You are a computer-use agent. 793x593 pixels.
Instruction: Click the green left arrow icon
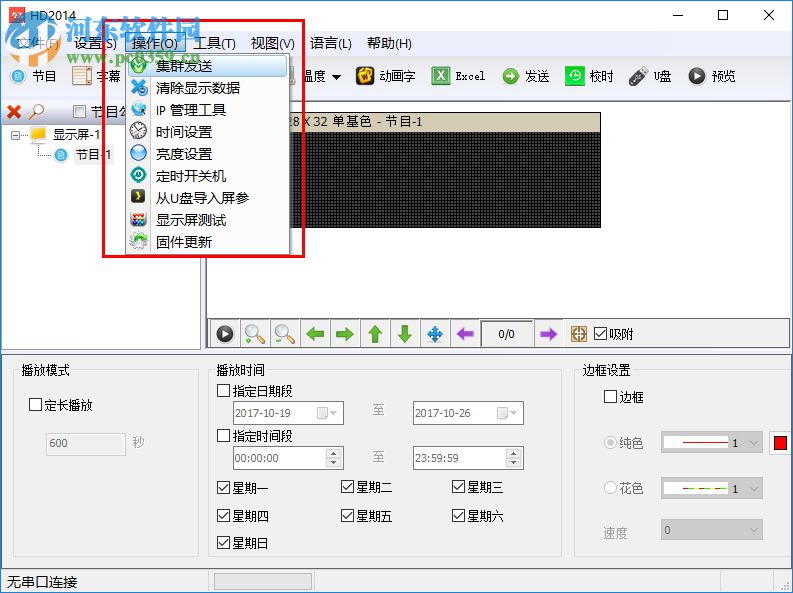[x=315, y=334]
